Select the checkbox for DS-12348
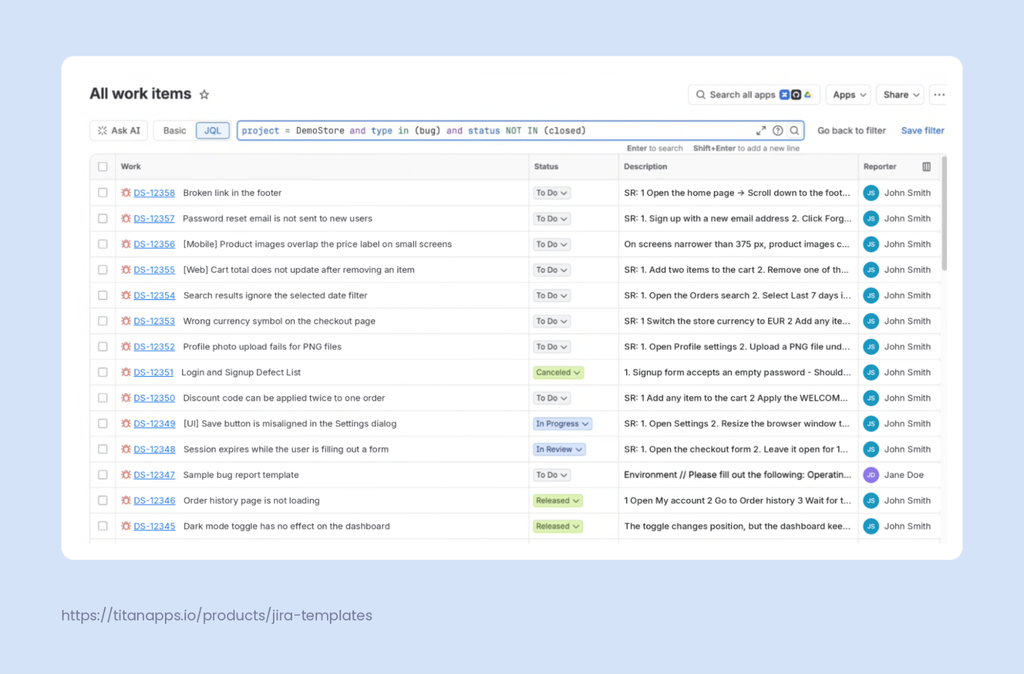1024x674 pixels. (103, 449)
